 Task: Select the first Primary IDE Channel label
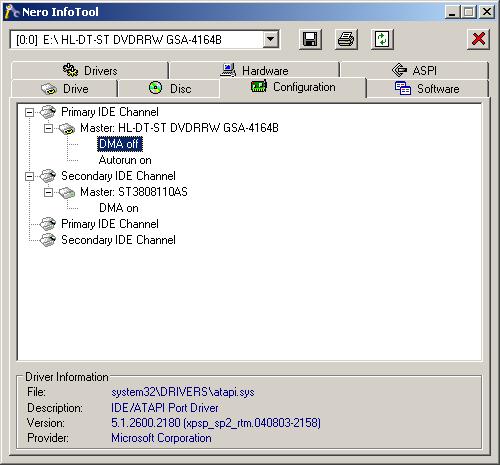tap(110, 112)
